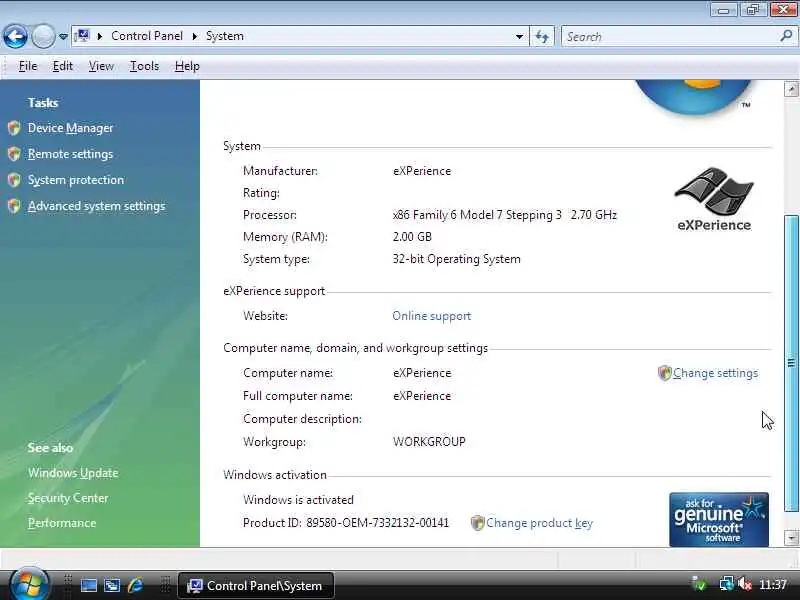This screenshot has height=600, width=800.
Task: Refresh the page with the Refresh button
Action: click(542, 36)
